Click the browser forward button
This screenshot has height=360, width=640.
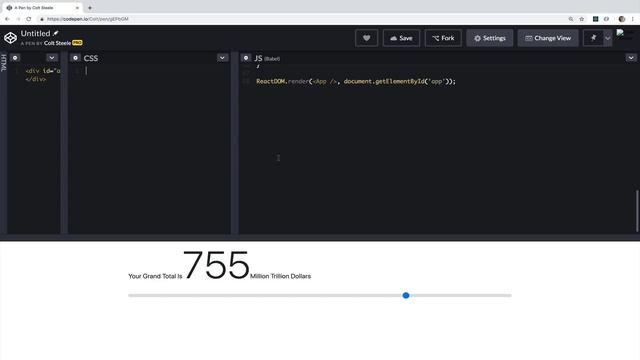coord(18,19)
